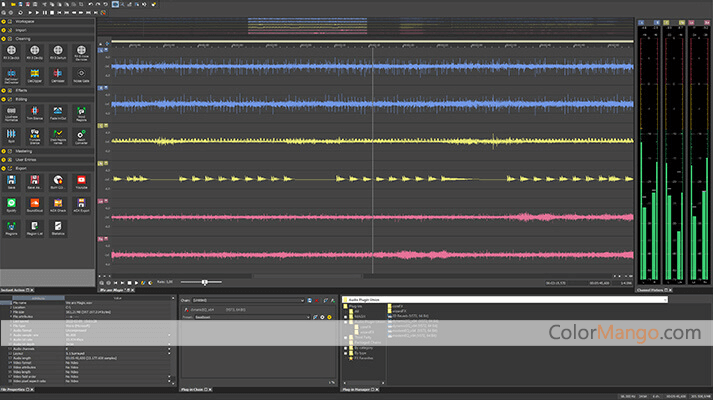
Task: Click the Trim Silence editing icon
Action: 35,113
